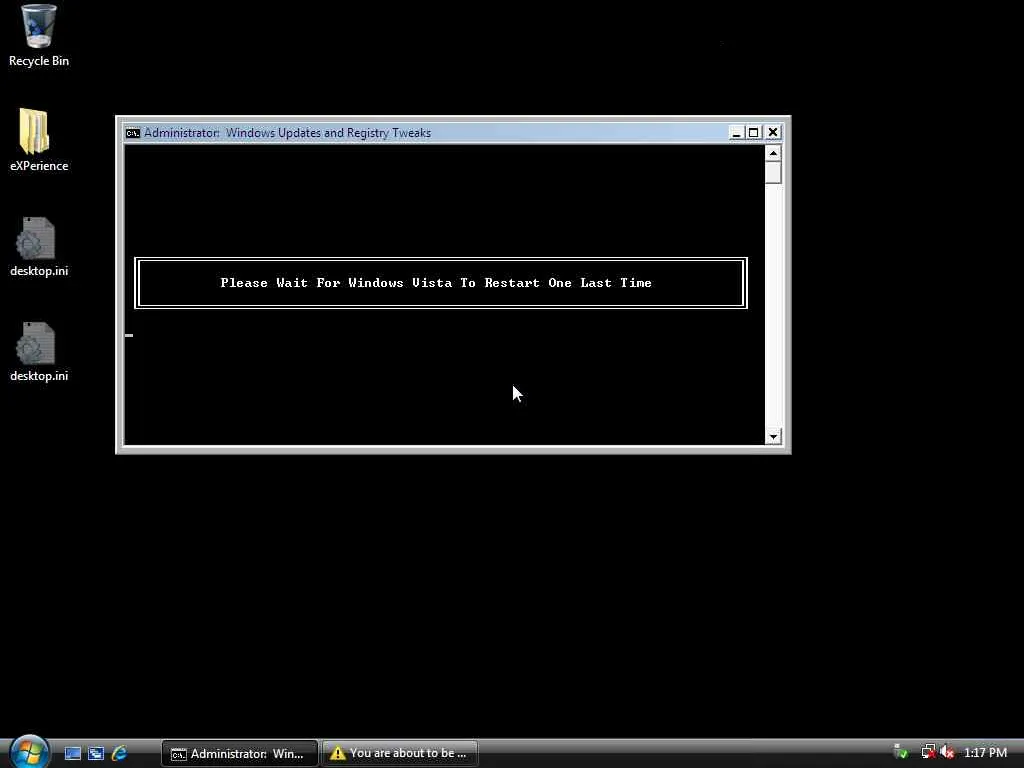Click the network tray icon with red X
This screenshot has width=1024, height=768.
click(927, 752)
